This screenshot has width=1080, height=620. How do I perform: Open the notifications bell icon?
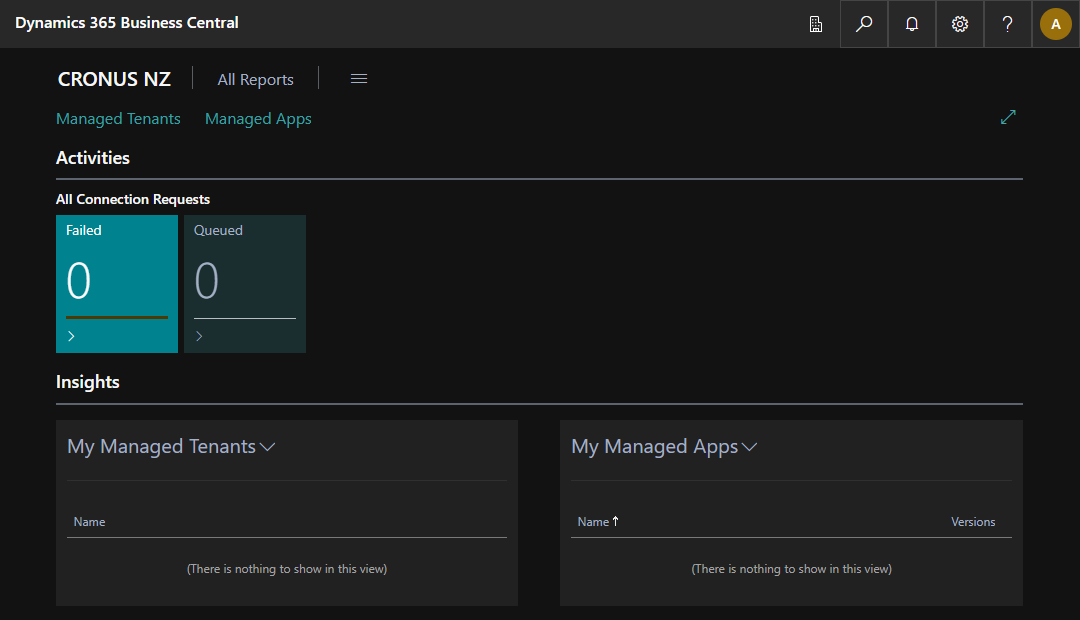point(912,24)
